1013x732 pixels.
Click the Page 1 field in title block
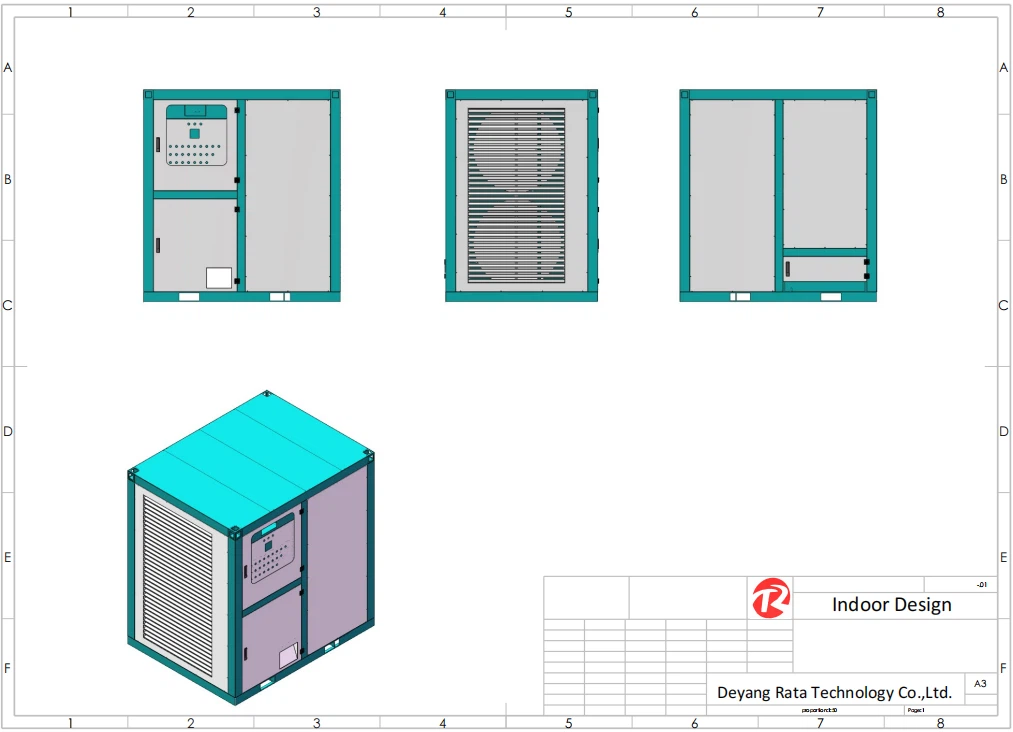click(917, 708)
